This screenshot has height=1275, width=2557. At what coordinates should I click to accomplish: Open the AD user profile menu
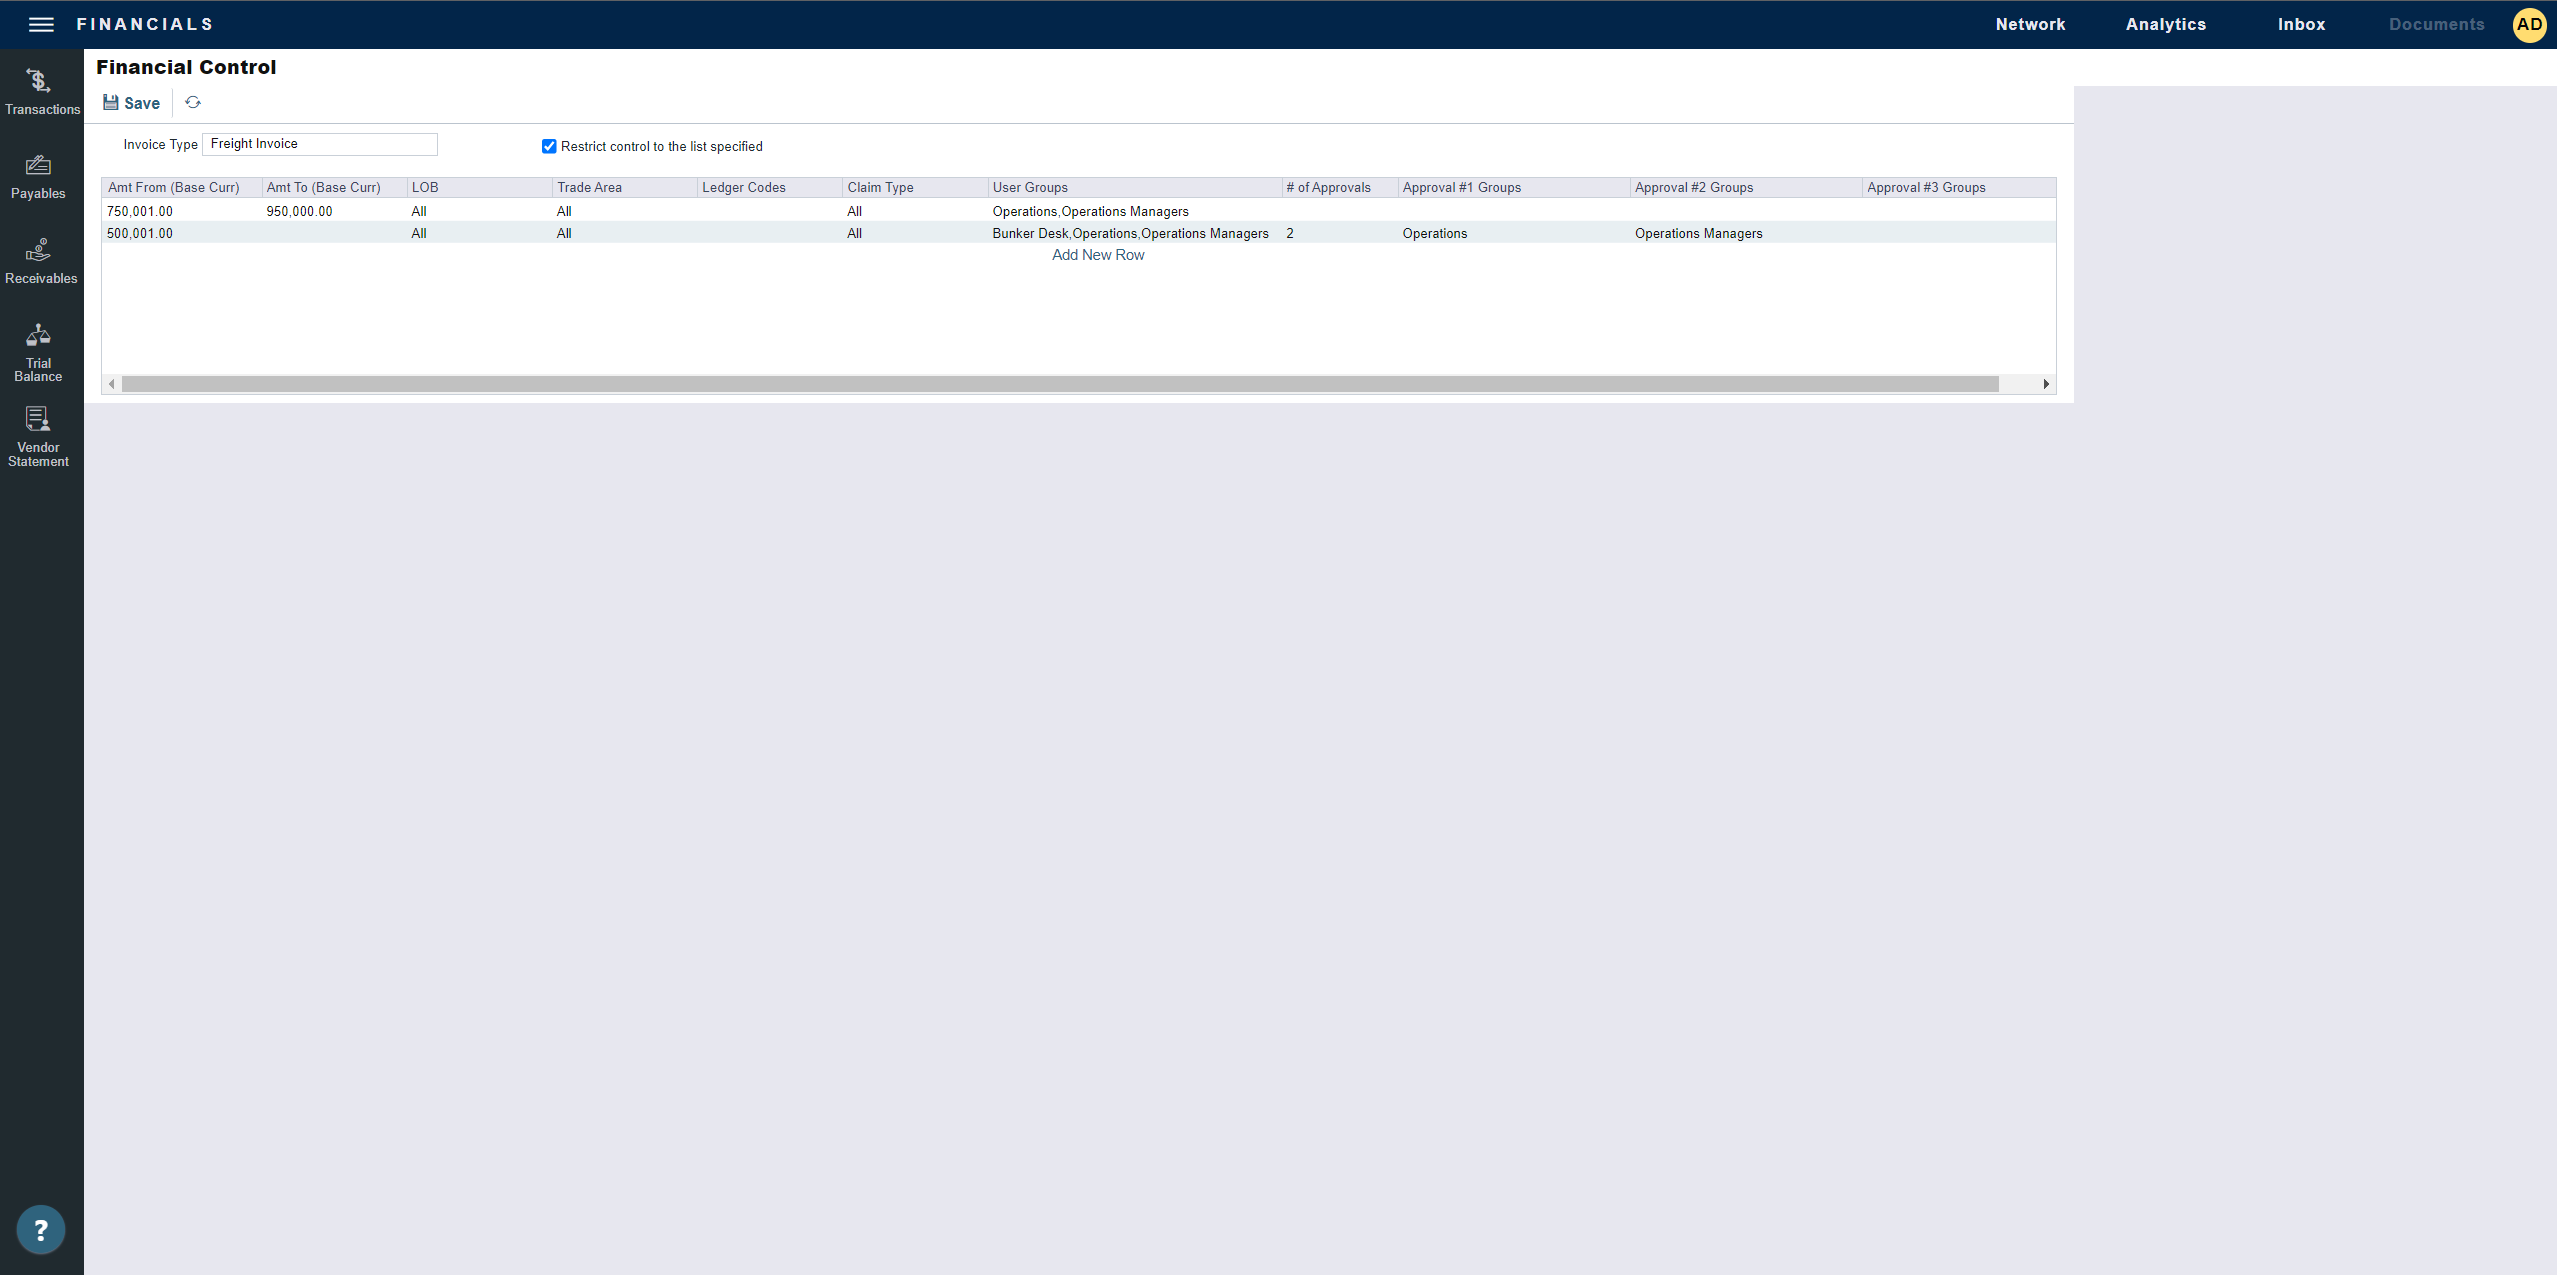[2529, 24]
